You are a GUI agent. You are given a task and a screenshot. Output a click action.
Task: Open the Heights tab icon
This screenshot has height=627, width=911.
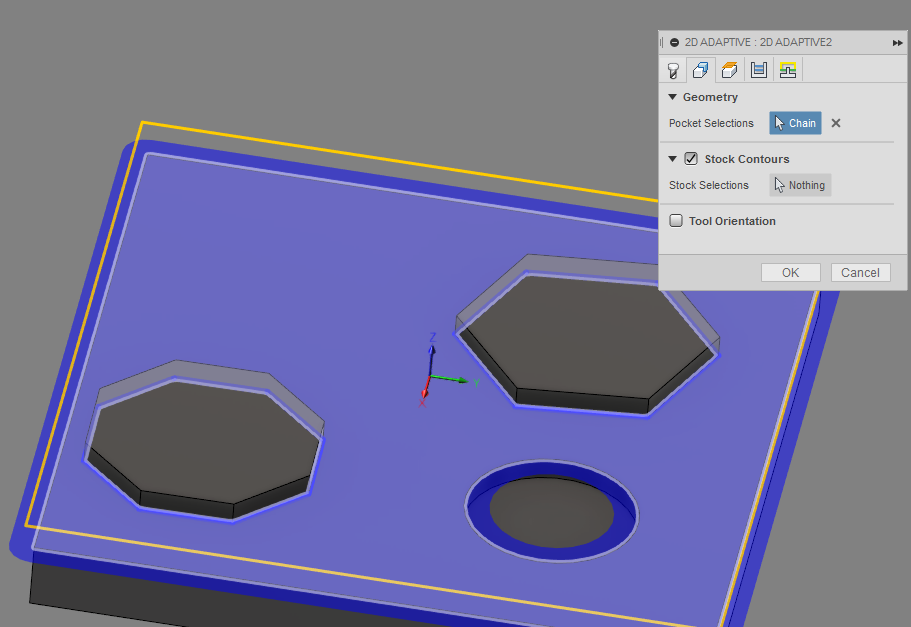(x=729, y=70)
